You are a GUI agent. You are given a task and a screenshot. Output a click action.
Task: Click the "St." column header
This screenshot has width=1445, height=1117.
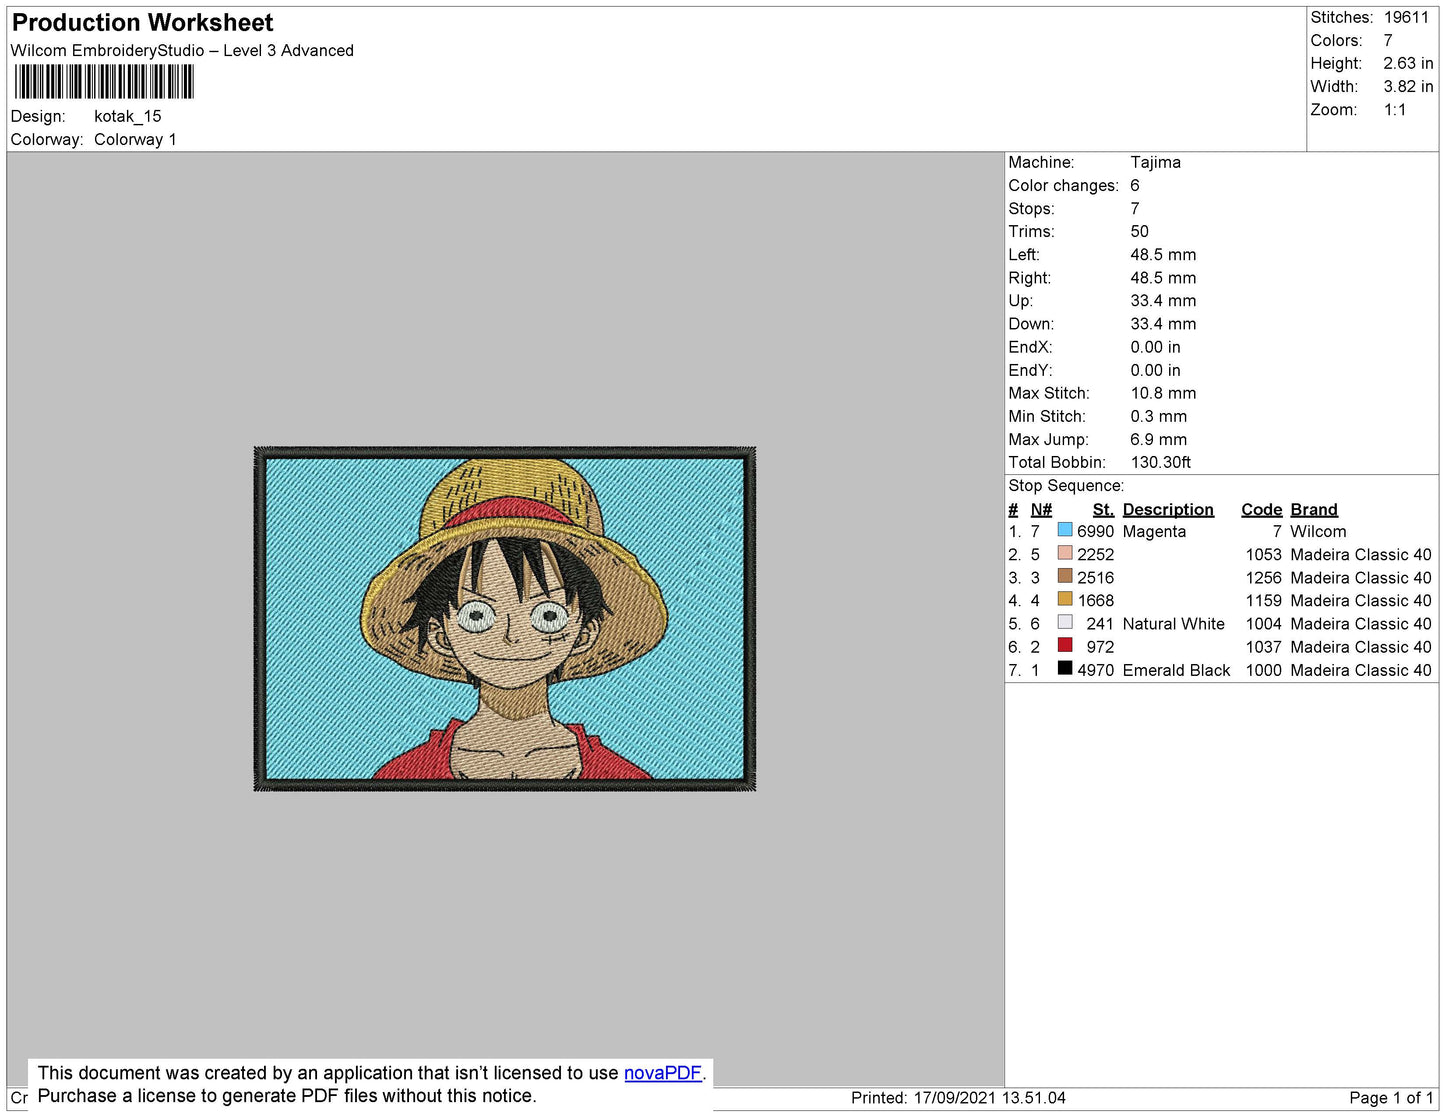point(1103,509)
